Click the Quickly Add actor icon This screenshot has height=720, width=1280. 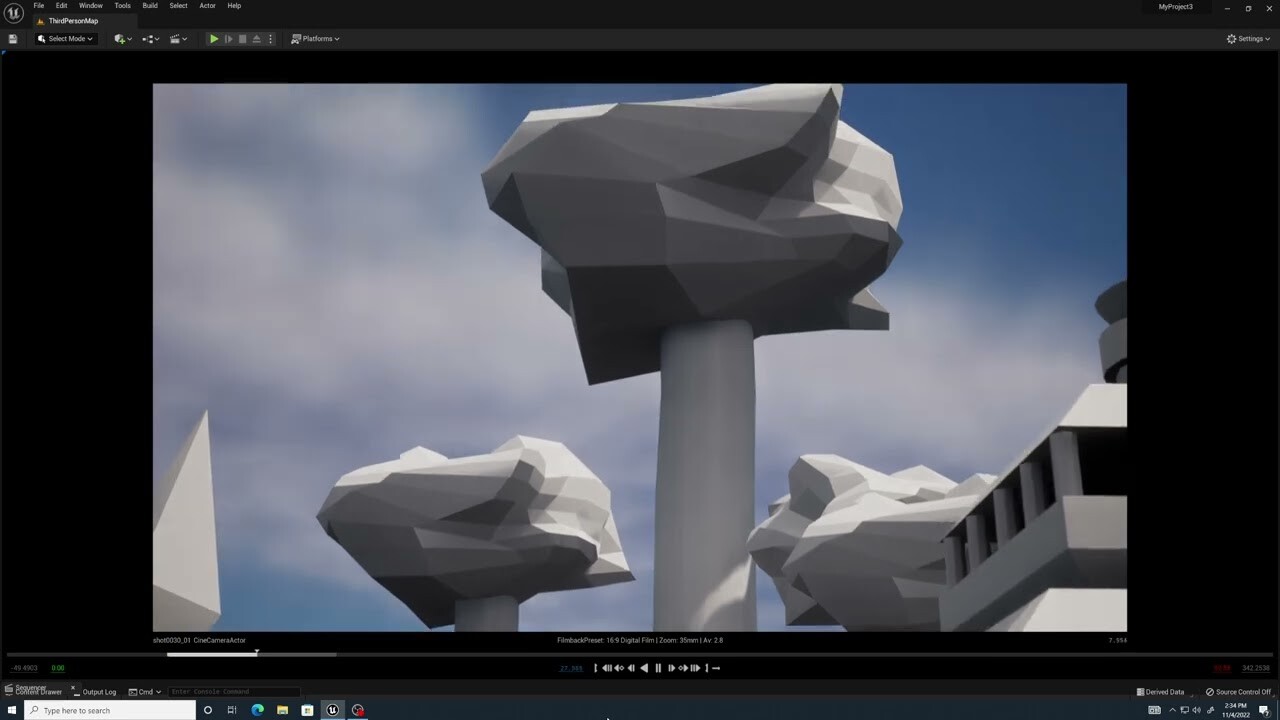click(119, 38)
